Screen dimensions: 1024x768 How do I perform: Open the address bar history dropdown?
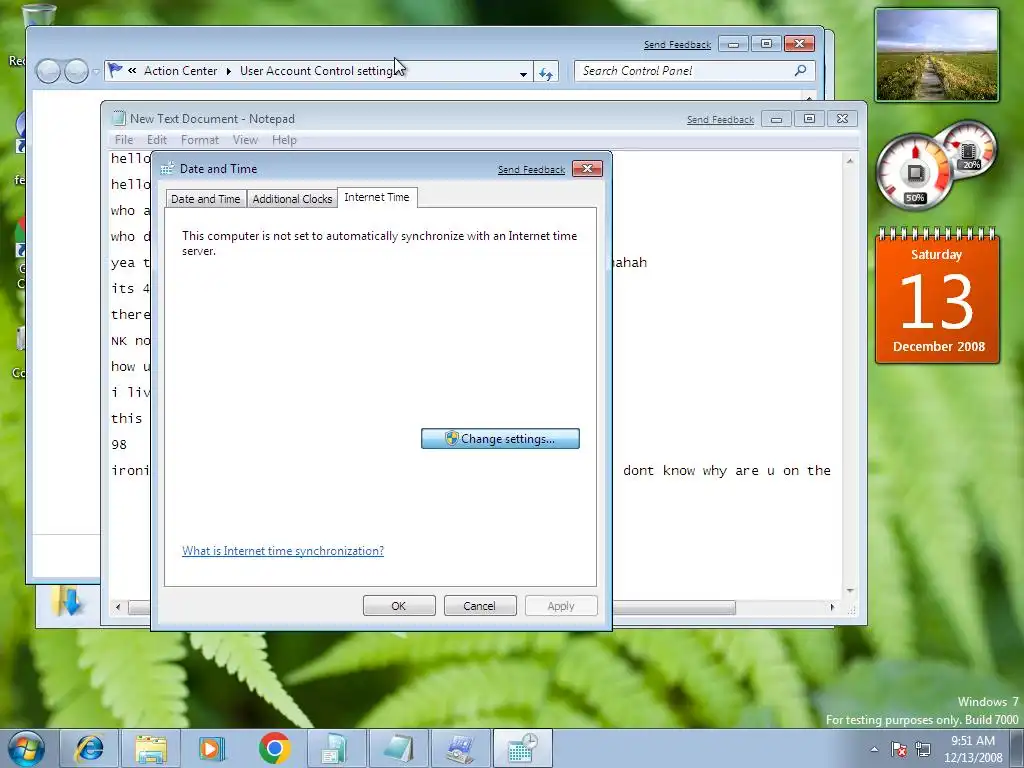tap(523, 74)
